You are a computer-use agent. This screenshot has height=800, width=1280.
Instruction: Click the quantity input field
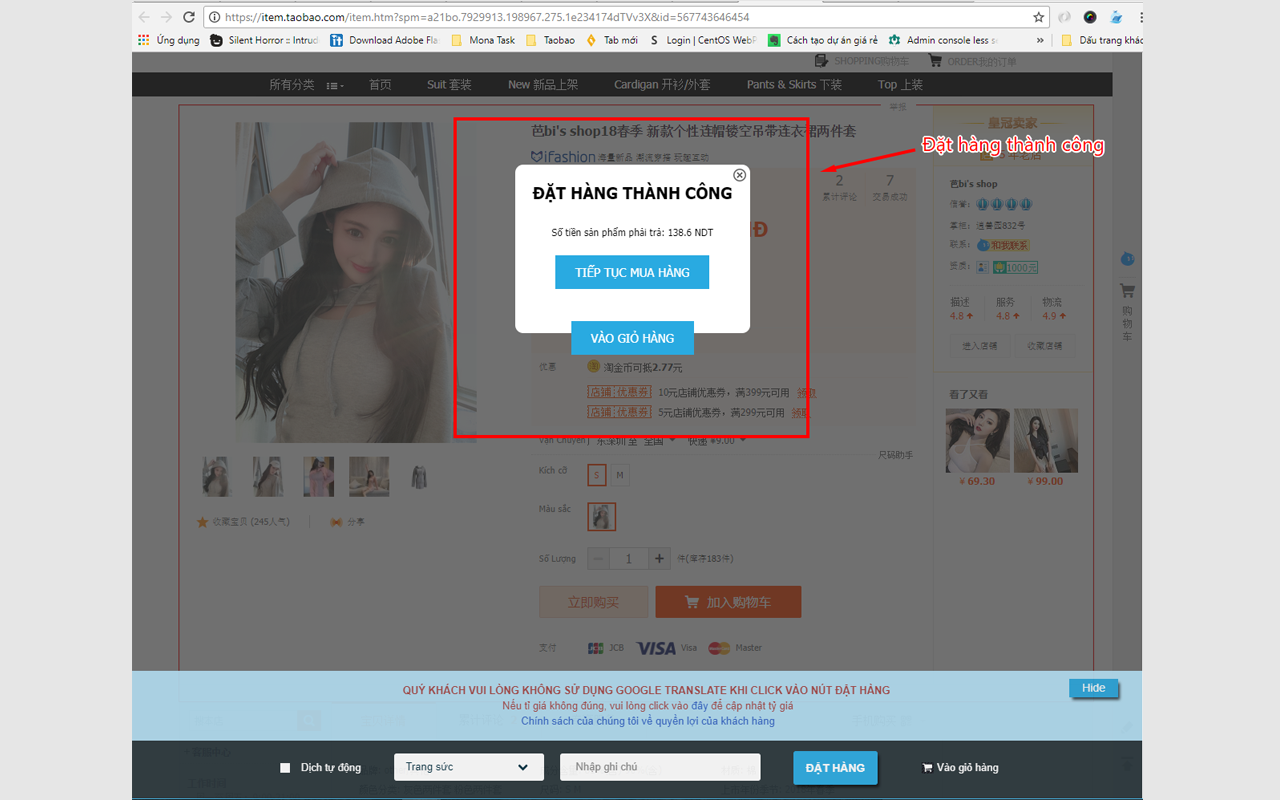tap(628, 558)
